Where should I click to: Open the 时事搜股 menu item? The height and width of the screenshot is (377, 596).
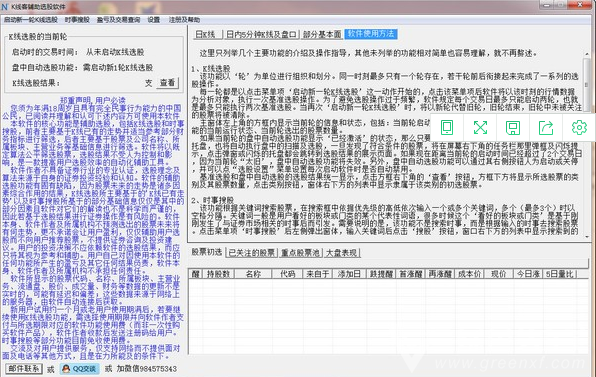pos(77,20)
